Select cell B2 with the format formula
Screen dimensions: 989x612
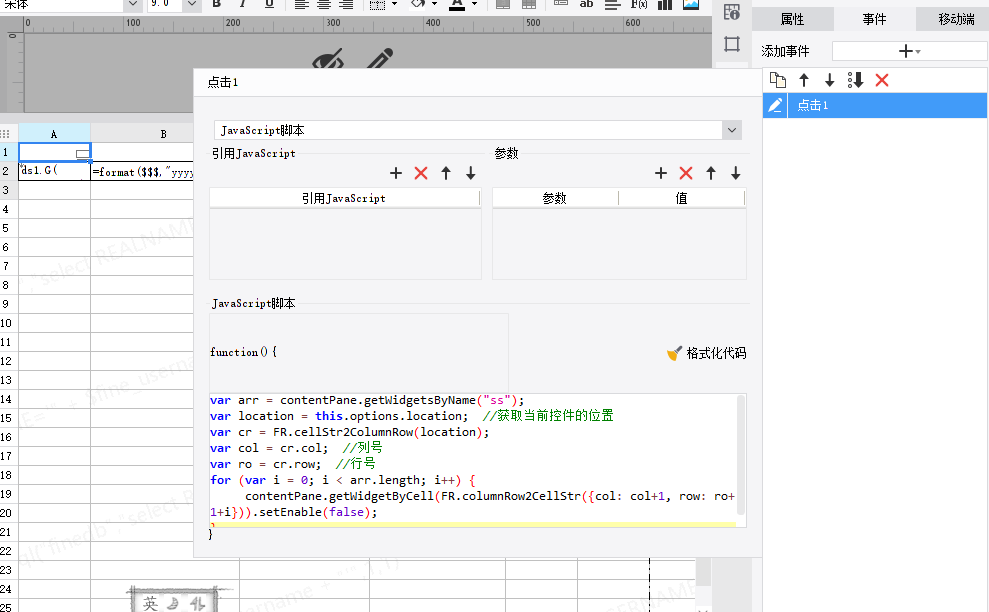pos(142,171)
